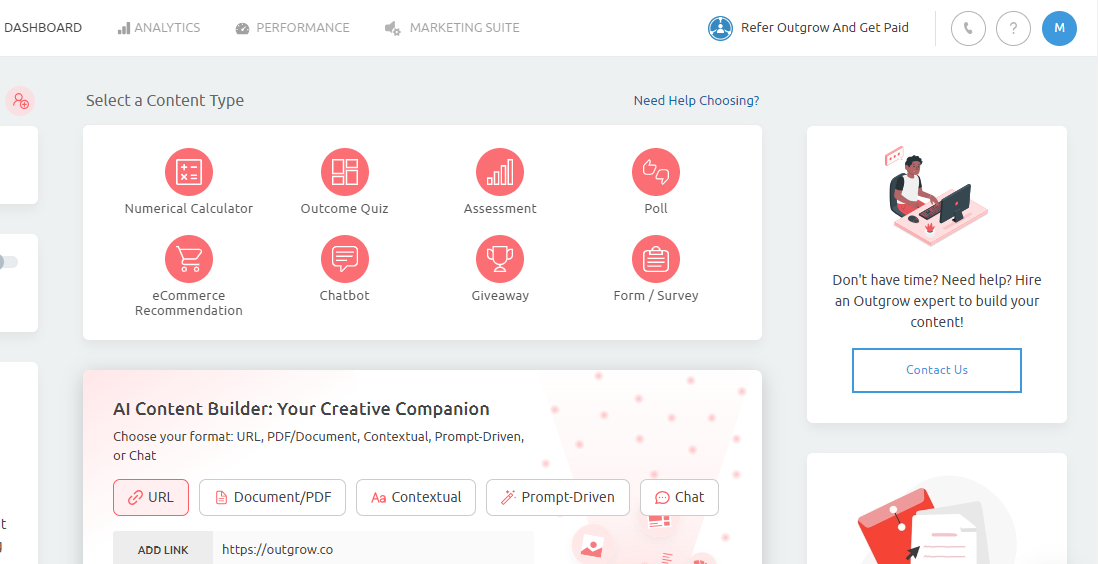The width and height of the screenshot is (1098, 564).
Task: Click the eCommerce Recommendation label text
Action: (x=188, y=303)
